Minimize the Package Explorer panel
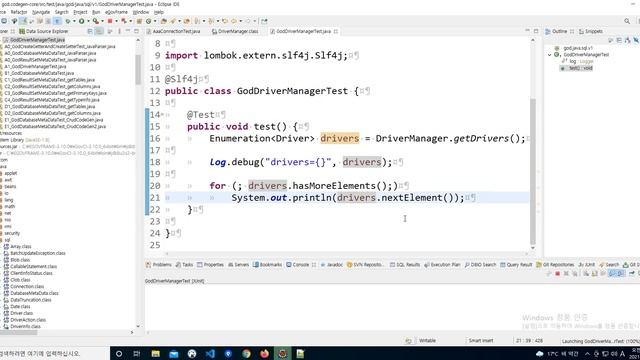640x360 pixels. pyautogui.click(x=128, y=31)
